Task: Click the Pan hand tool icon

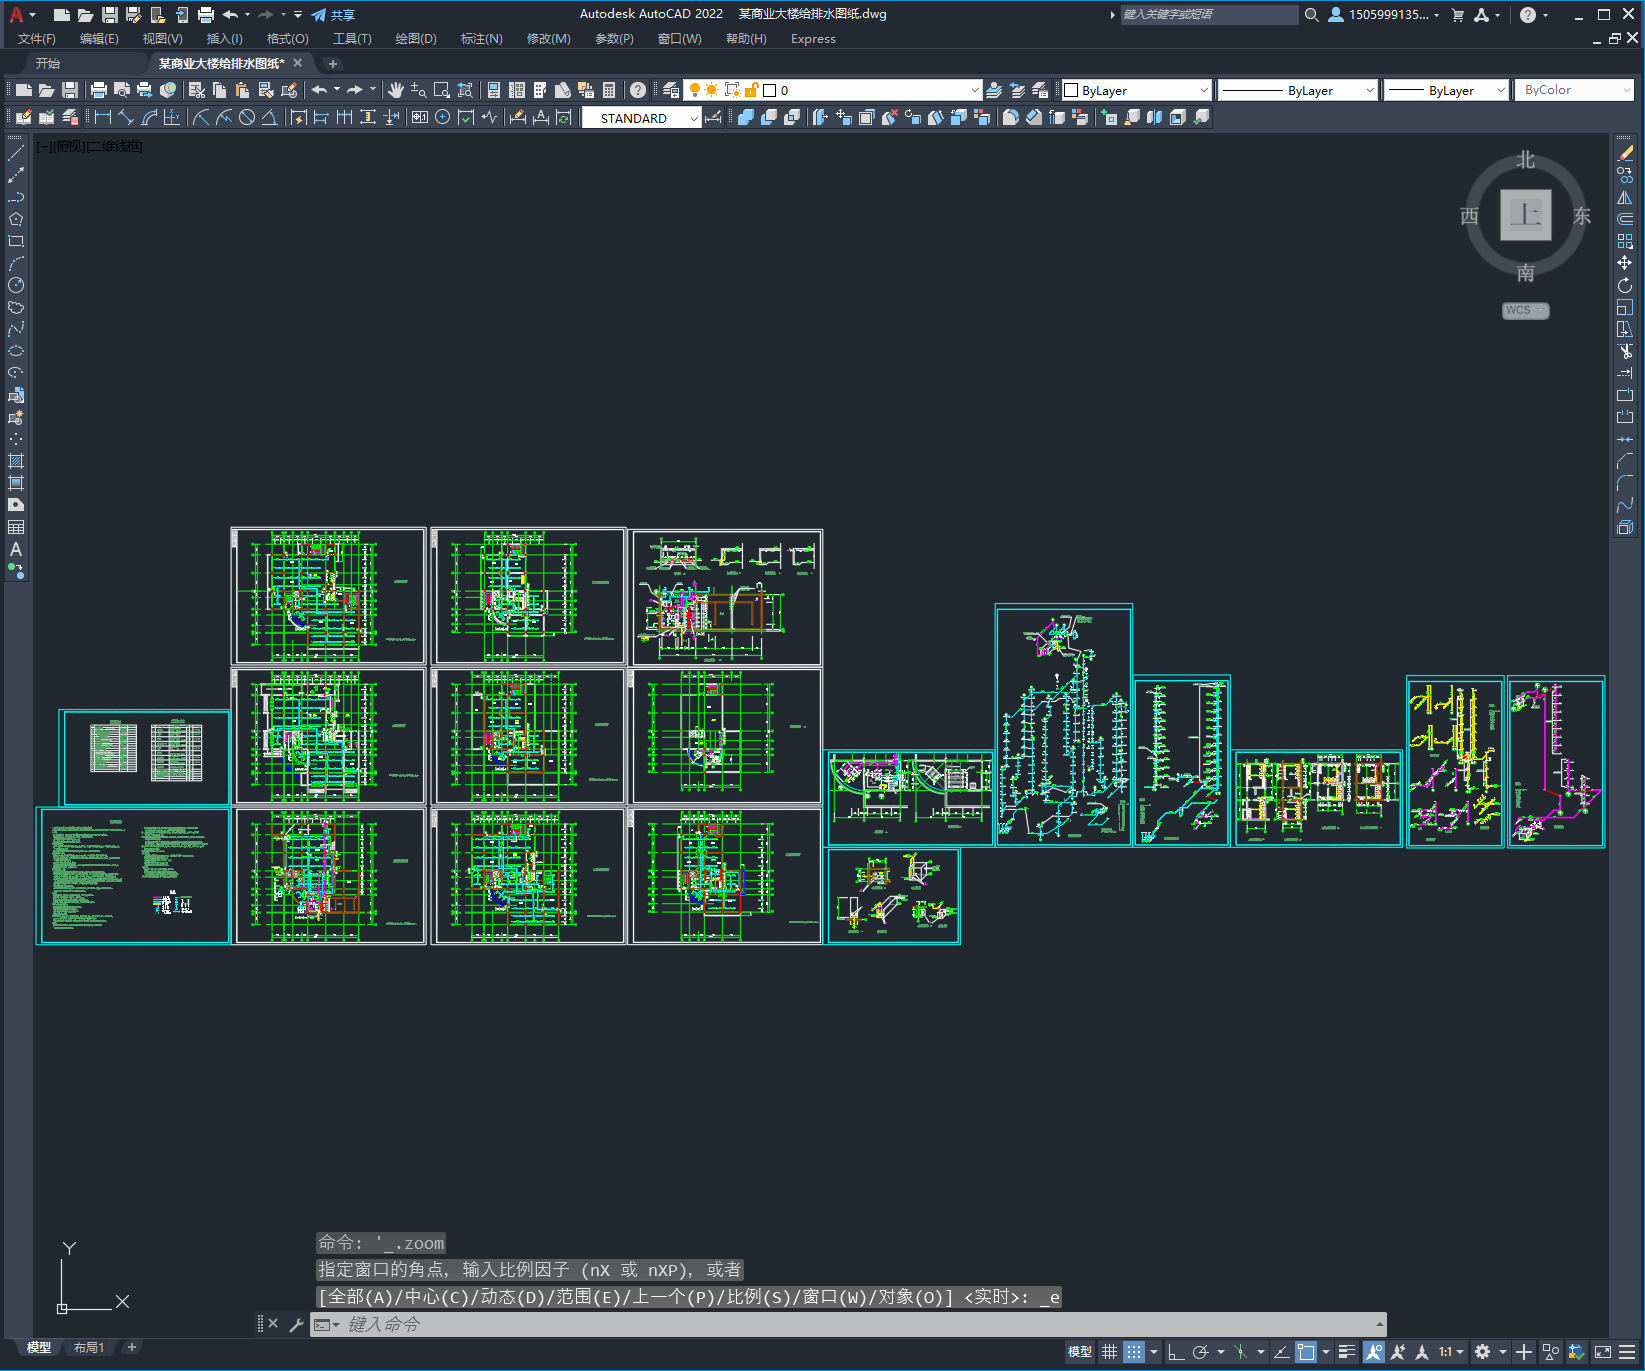Action: click(x=396, y=90)
